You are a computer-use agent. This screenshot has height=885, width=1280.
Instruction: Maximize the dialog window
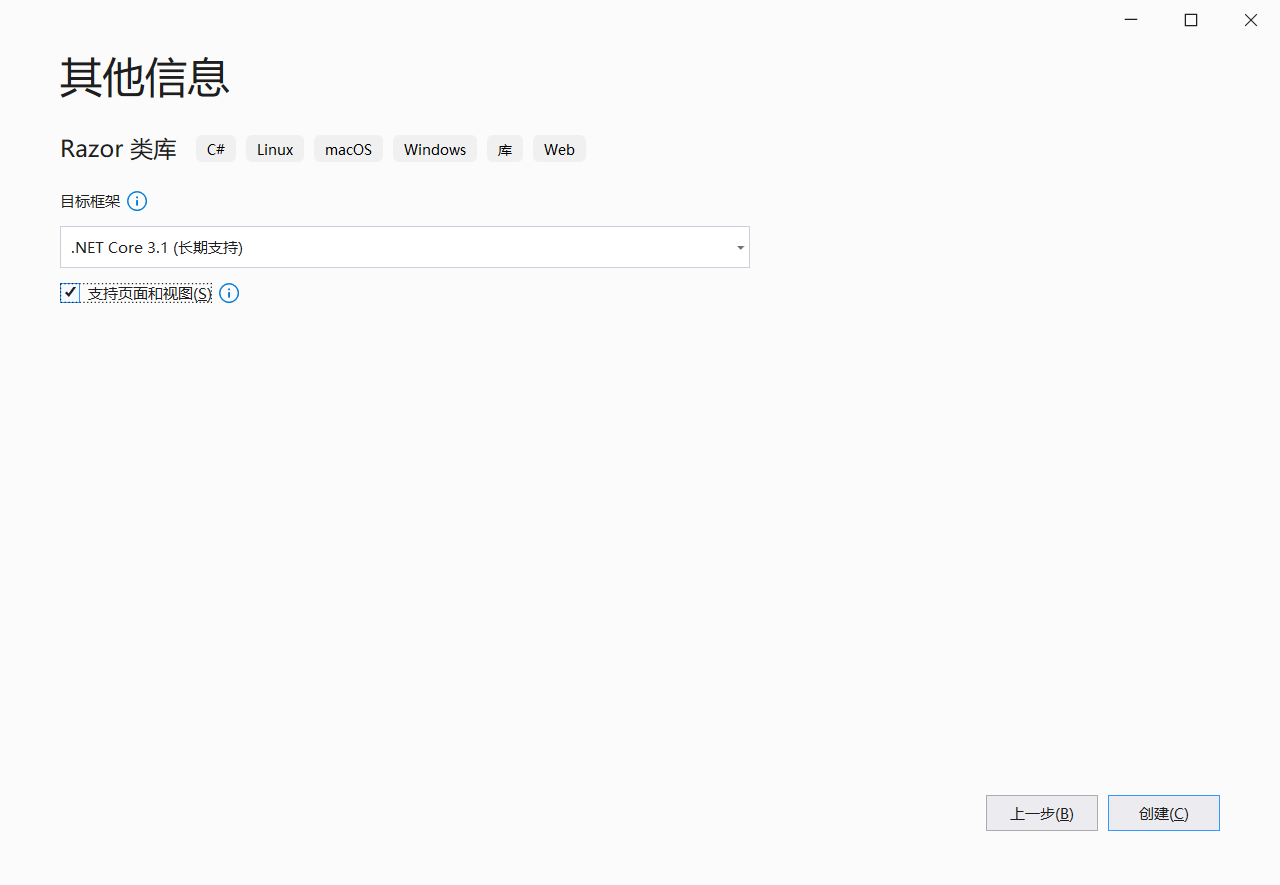[x=1191, y=20]
